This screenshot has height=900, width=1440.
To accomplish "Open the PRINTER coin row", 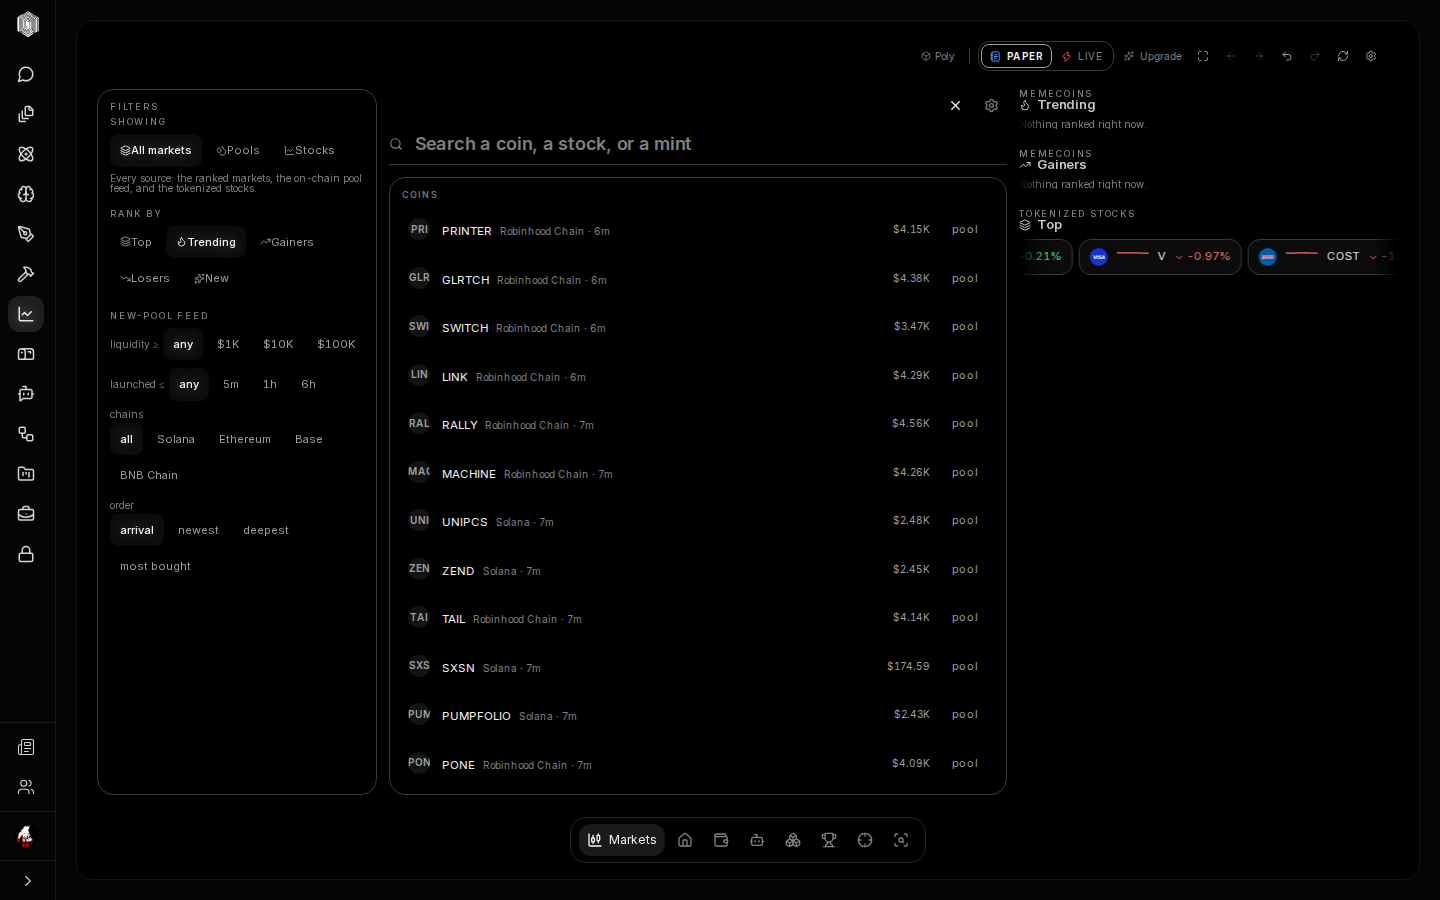I will click(x=698, y=230).
